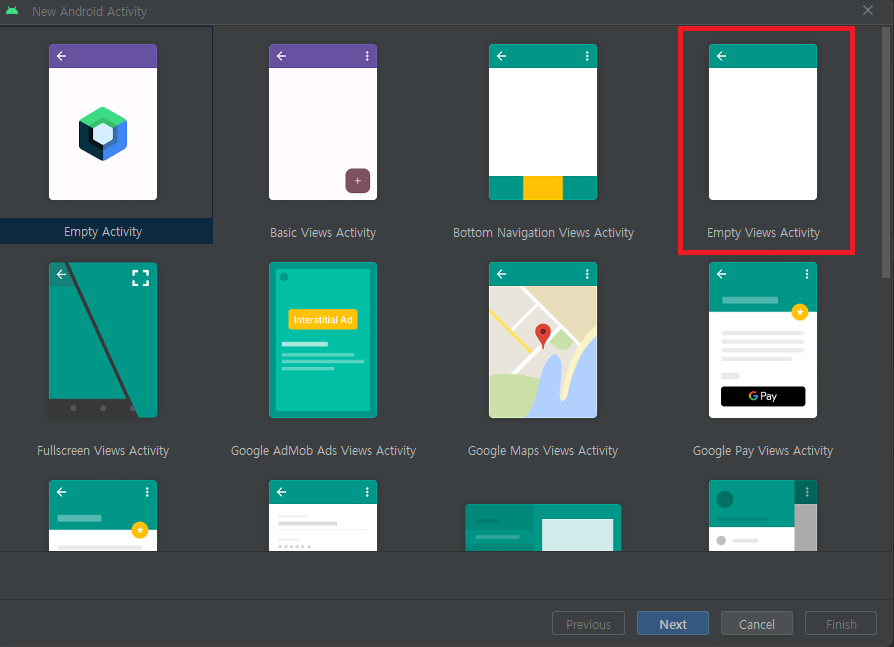Click the Bottom Navigation Views Activity label
This screenshot has height=647, width=894.
coord(543,233)
